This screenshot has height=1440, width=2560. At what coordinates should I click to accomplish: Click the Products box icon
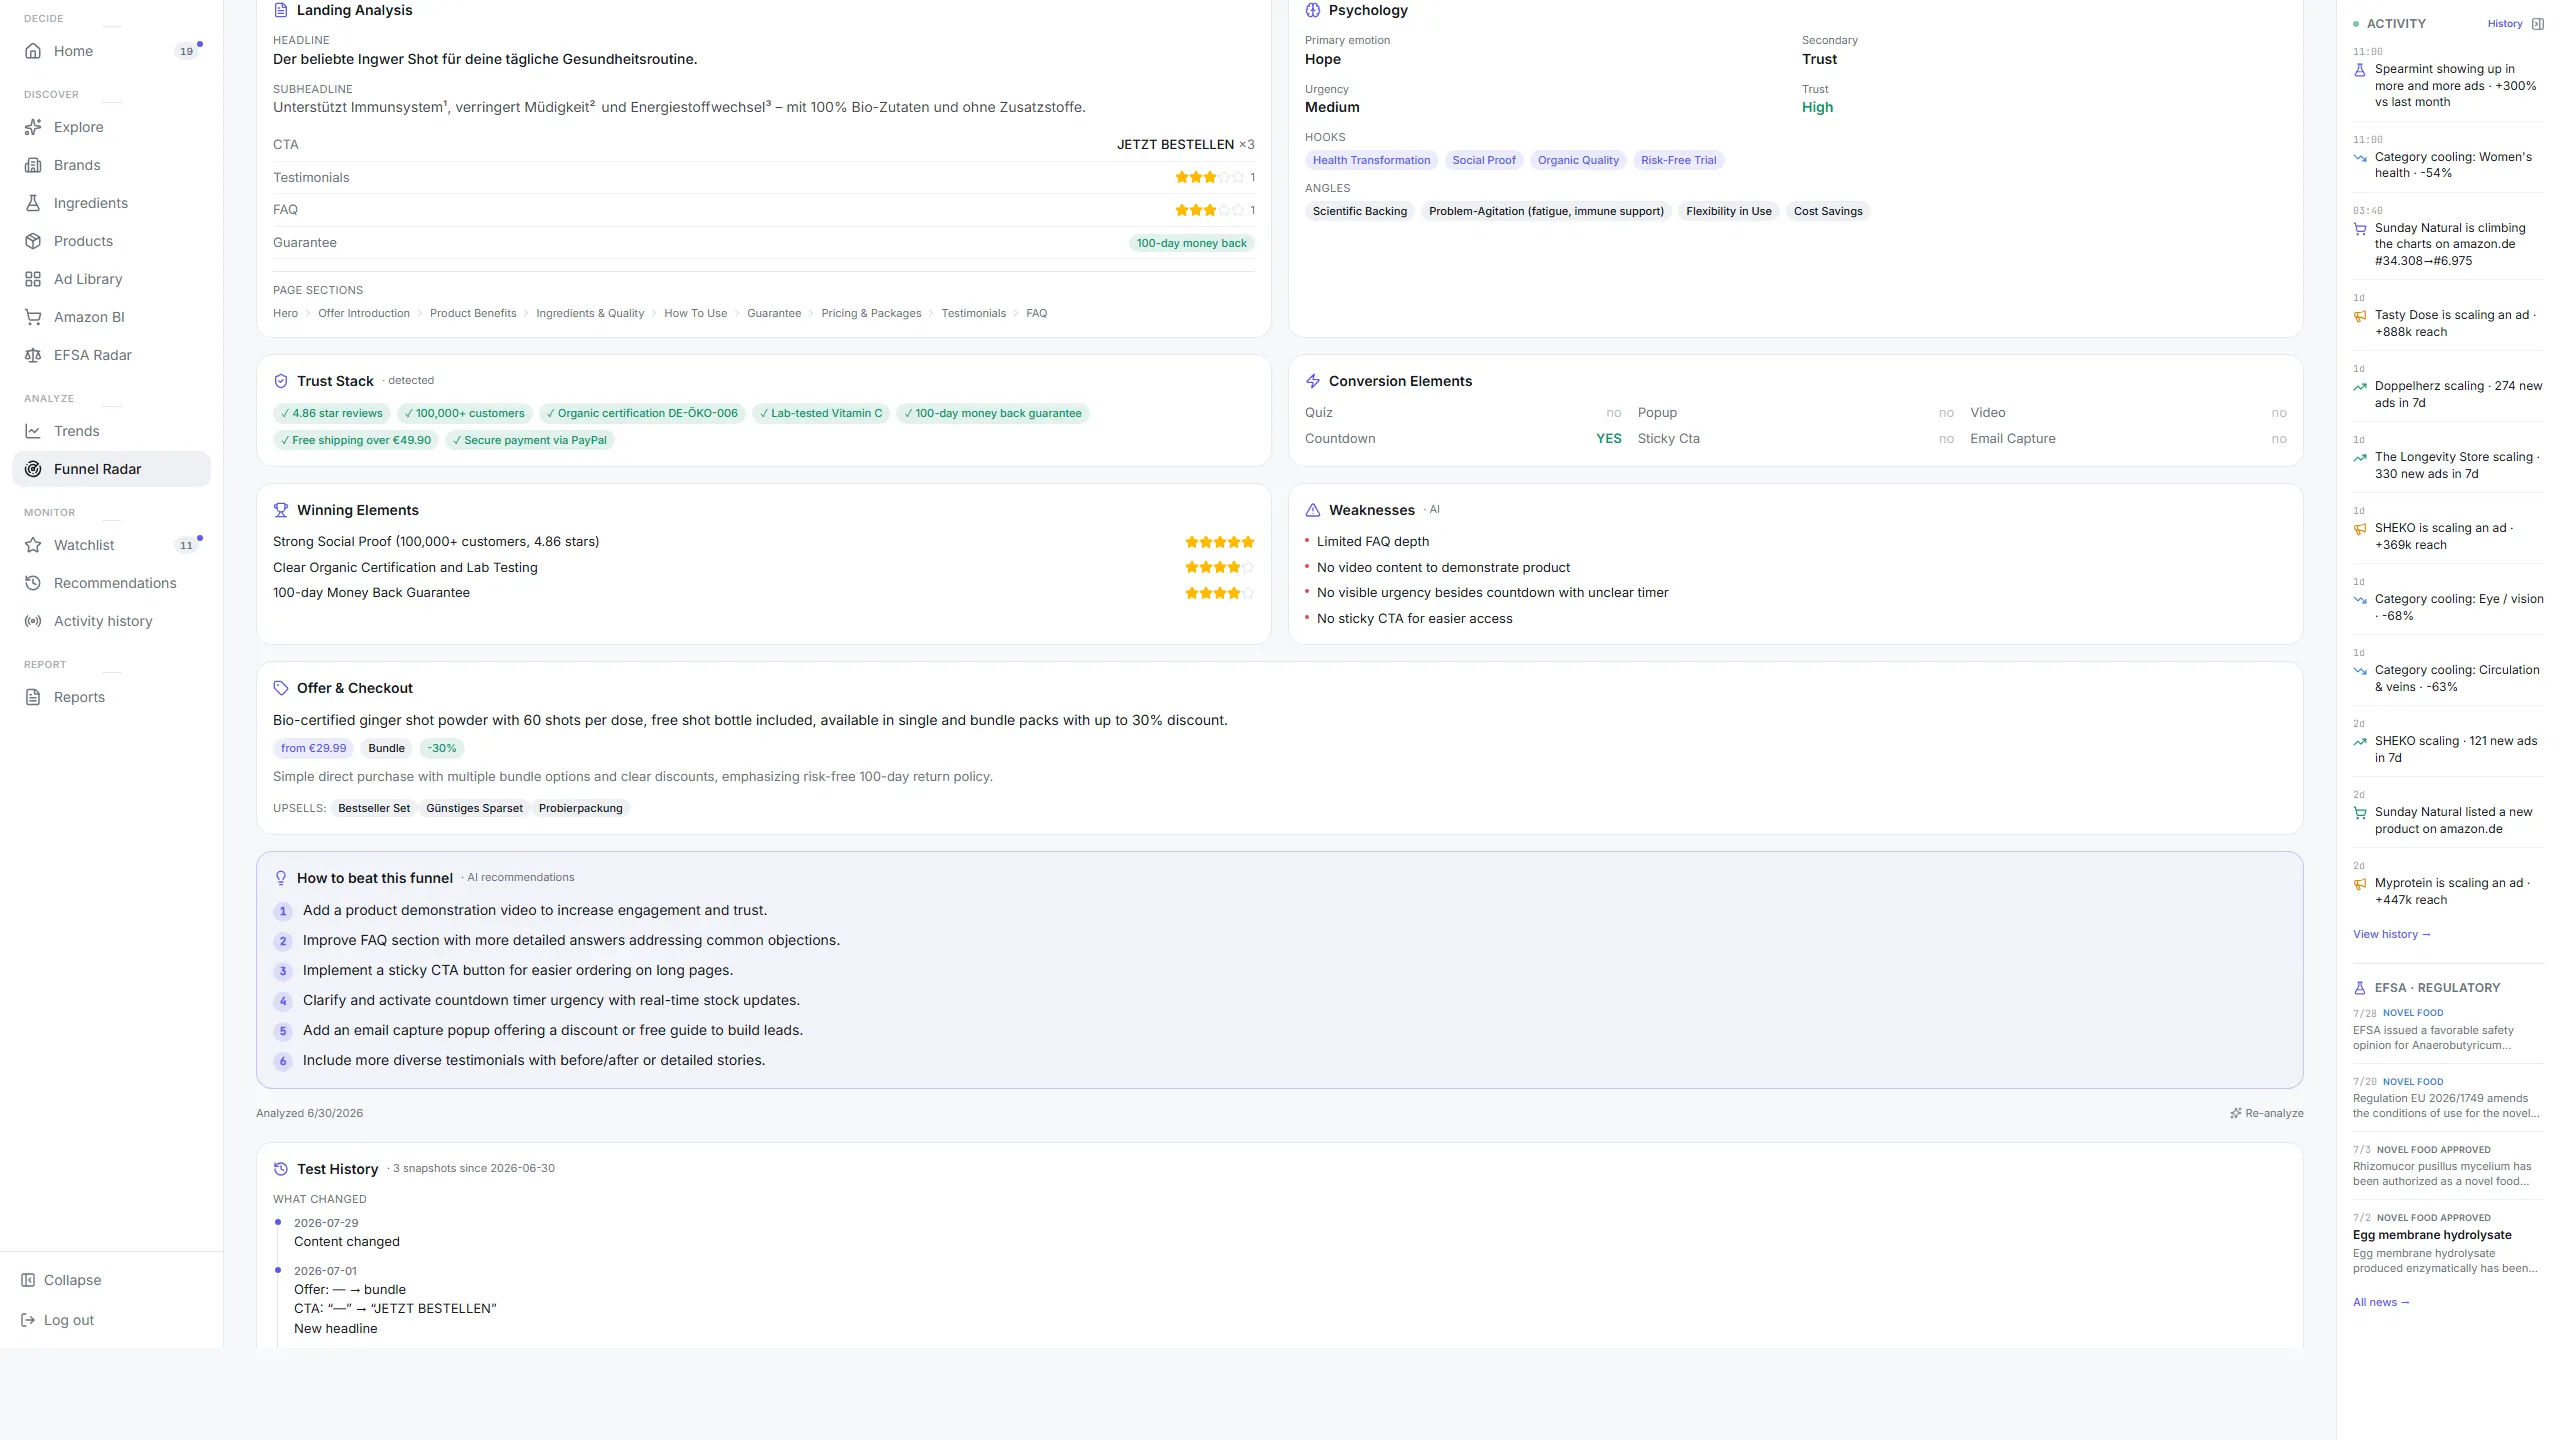click(x=33, y=241)
